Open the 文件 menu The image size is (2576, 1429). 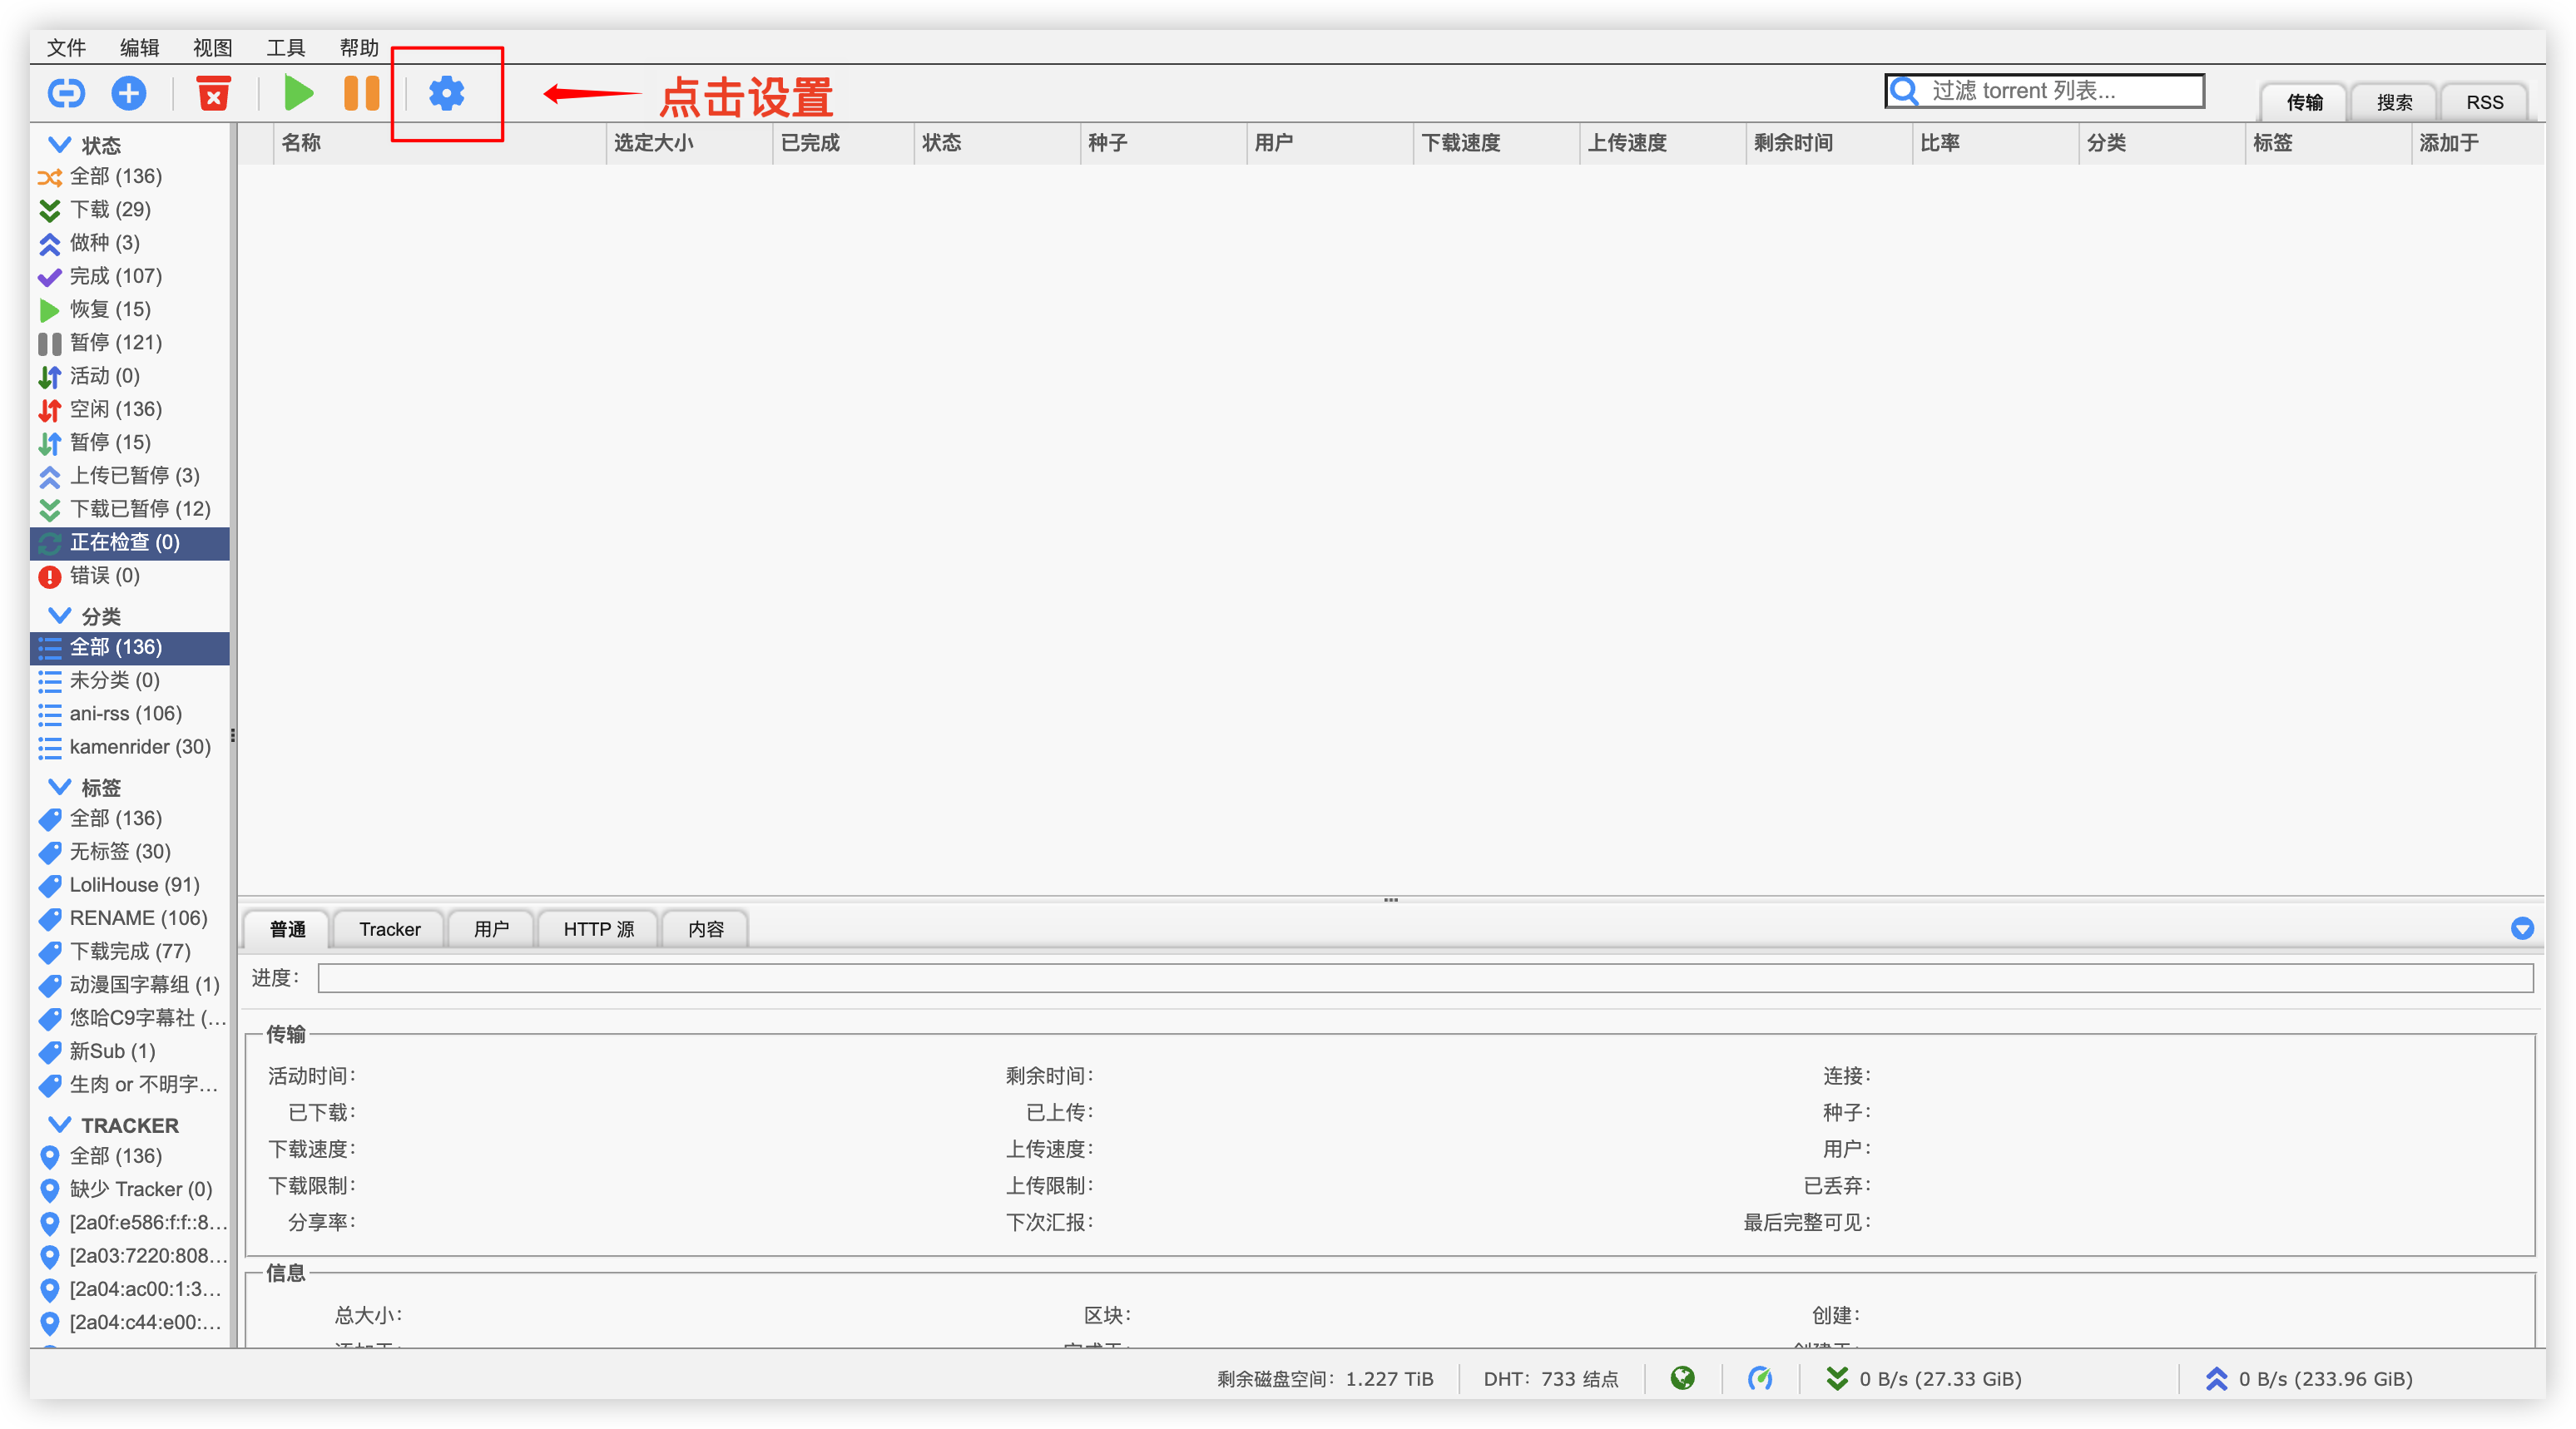point(66,47)
